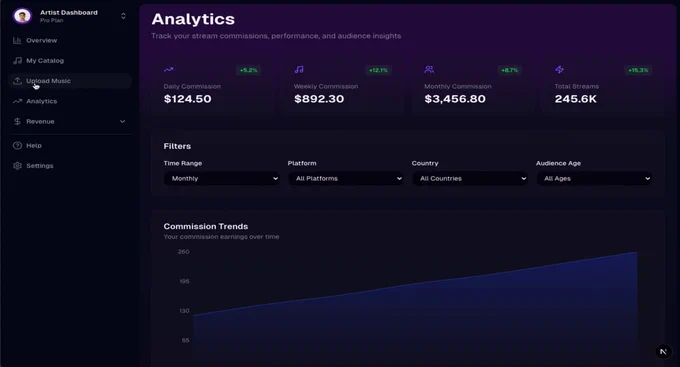The image size is (680, 367).
Task: Click the +12.1% growth badge
Action: 378,70
